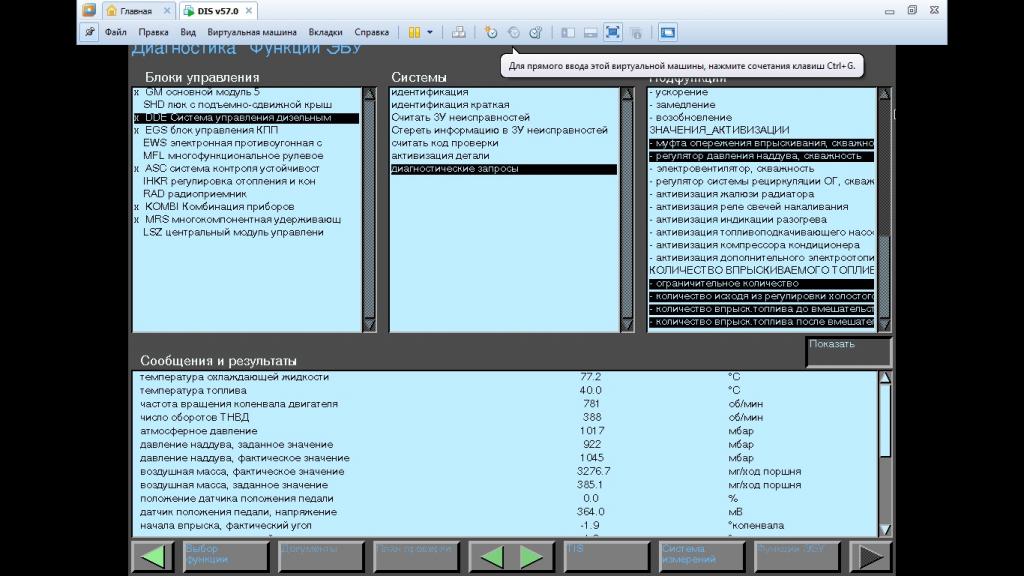Image resolution: width=1024 pixels, height=576 pixels.
Task: Click the unity view icon in toolbar
Action: [x=636, y=32]
